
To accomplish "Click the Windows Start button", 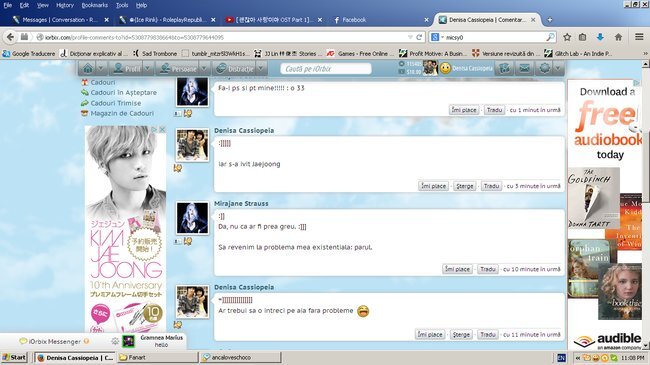I will [14, 357].
